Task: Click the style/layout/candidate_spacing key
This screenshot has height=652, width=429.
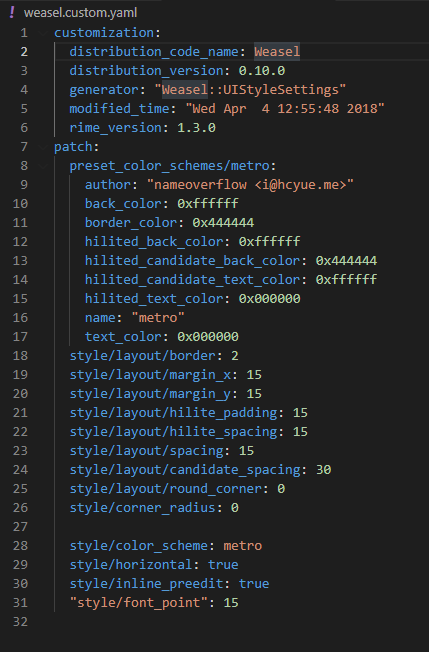Action: pos(185,469)
